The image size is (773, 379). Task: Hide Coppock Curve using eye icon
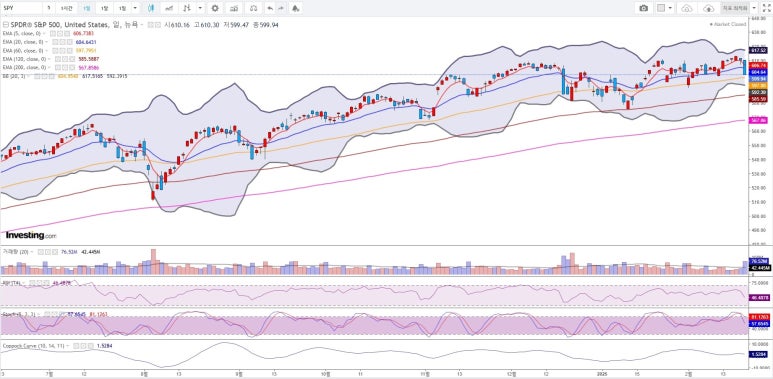pyautogui.click(x=76, y=346)
